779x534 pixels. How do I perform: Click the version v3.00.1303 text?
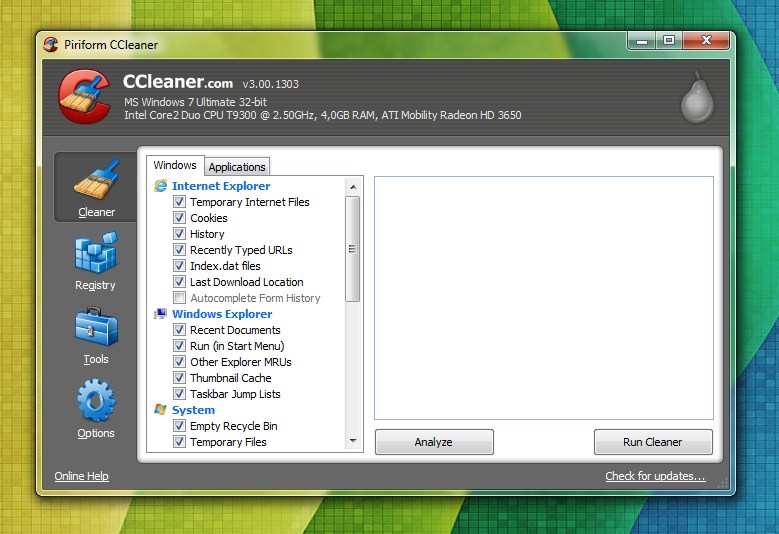click(x=271, y=84)
